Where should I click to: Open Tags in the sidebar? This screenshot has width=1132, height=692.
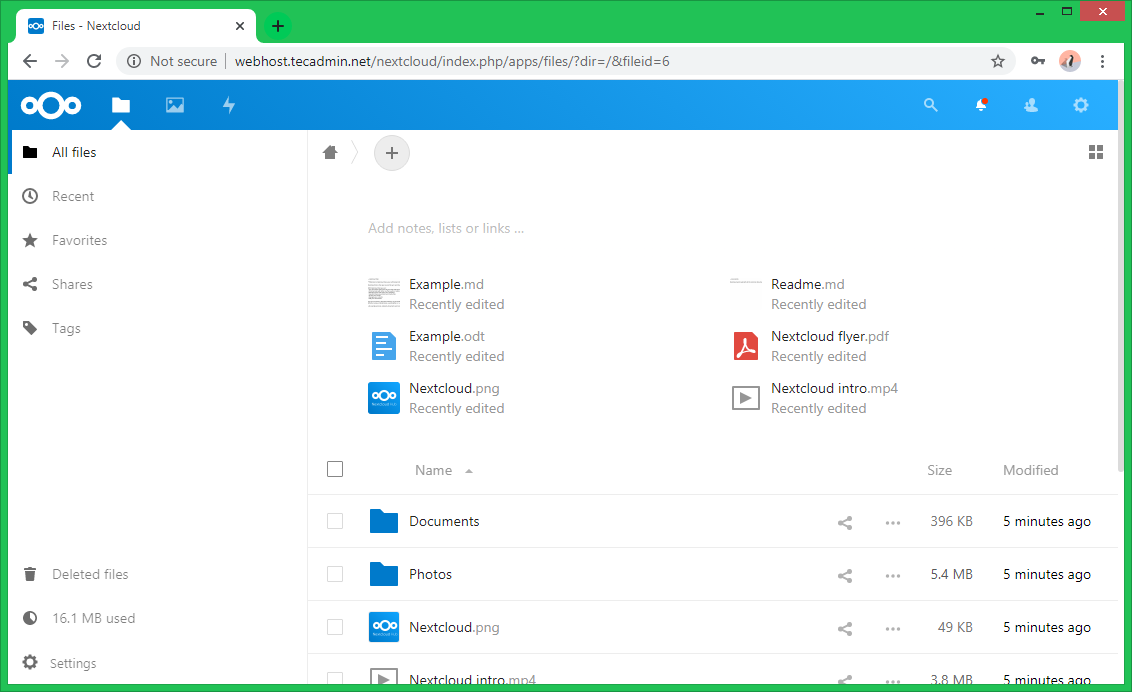tap(159, 328)
